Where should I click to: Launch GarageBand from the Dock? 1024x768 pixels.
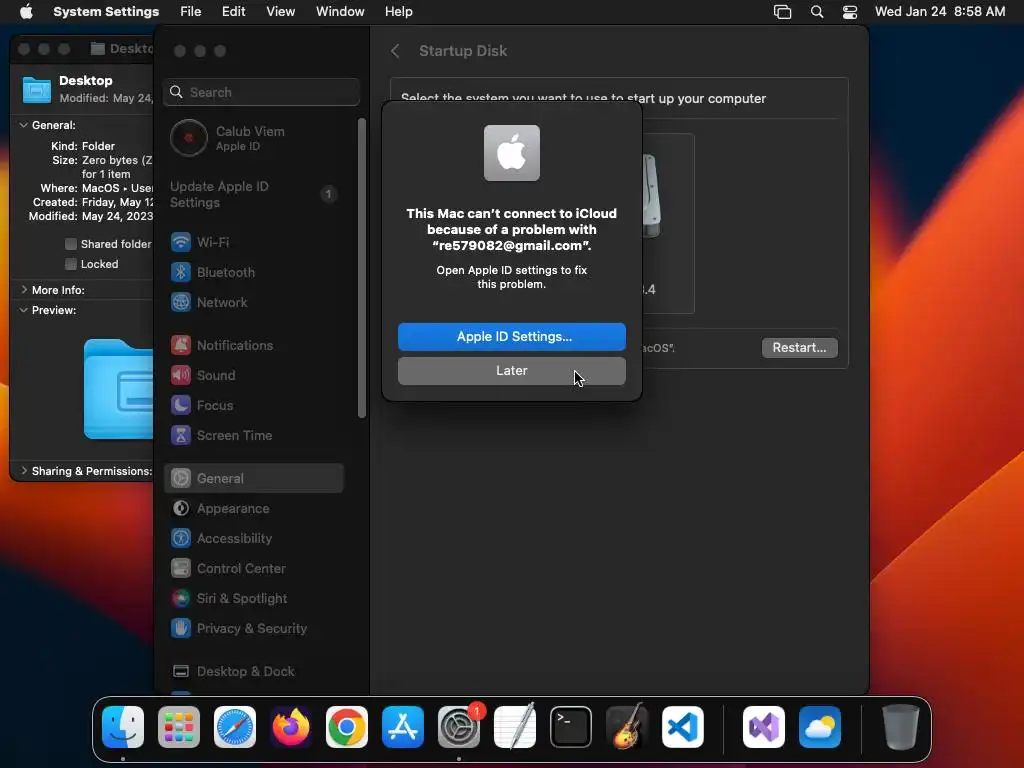[627, 726]
